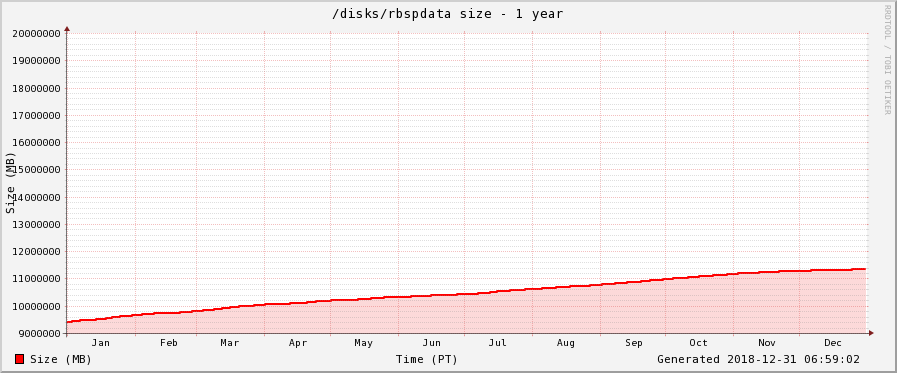The width and height of the screenshot is (897, 373).
Task: Click the 'Size (MB)' legend label
Action: point(61,360)
